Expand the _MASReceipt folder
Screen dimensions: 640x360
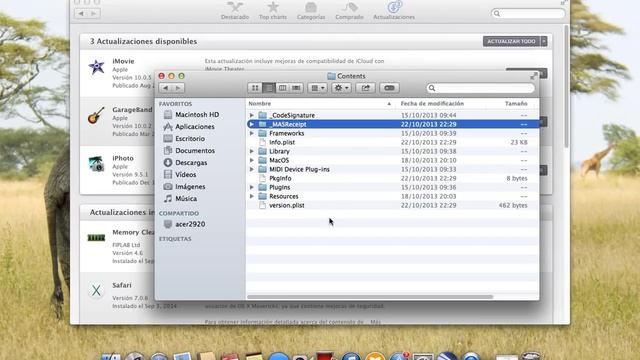[x=252, y=124]
